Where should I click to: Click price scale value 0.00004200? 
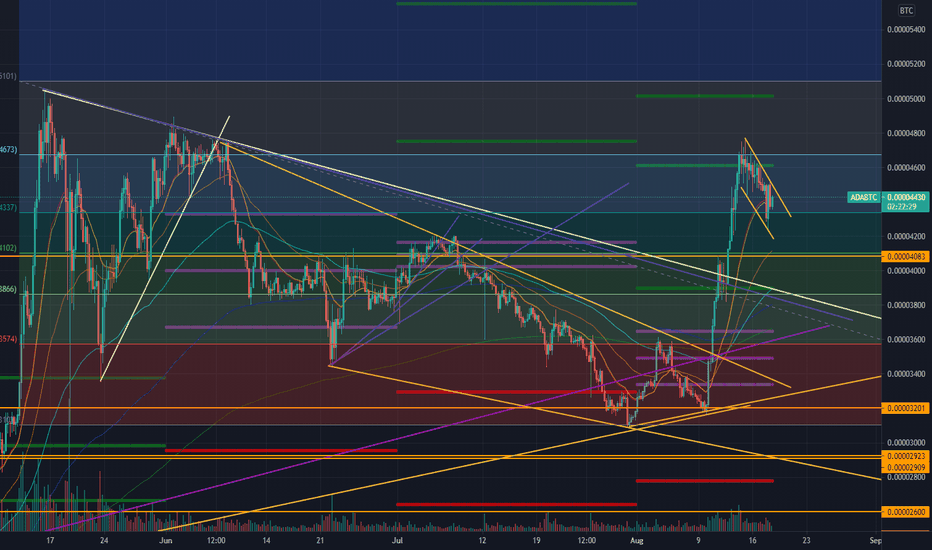(906, 237)
